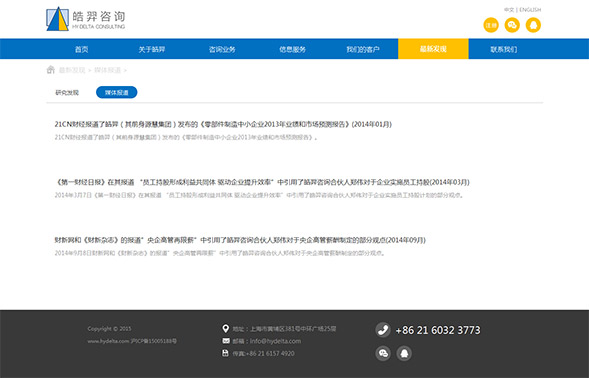Open 关于皓羿 navigation item
The width and height of the screenshot is (589, 378).
click(152, 49)
